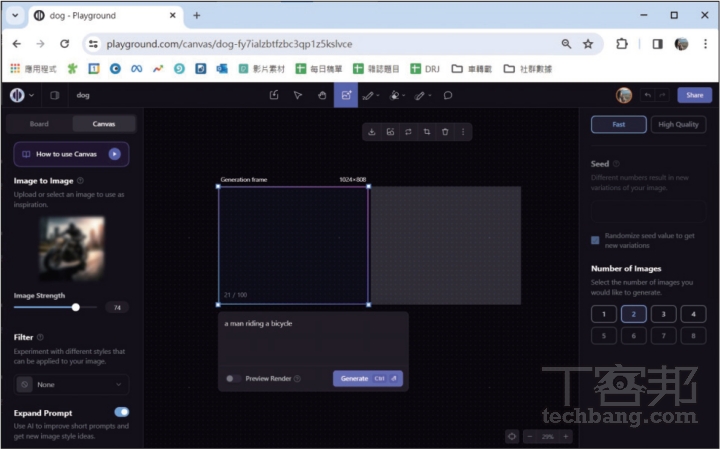Select the hand pan tool
Viewport: 720px width, 449px height.
(322, 95)
